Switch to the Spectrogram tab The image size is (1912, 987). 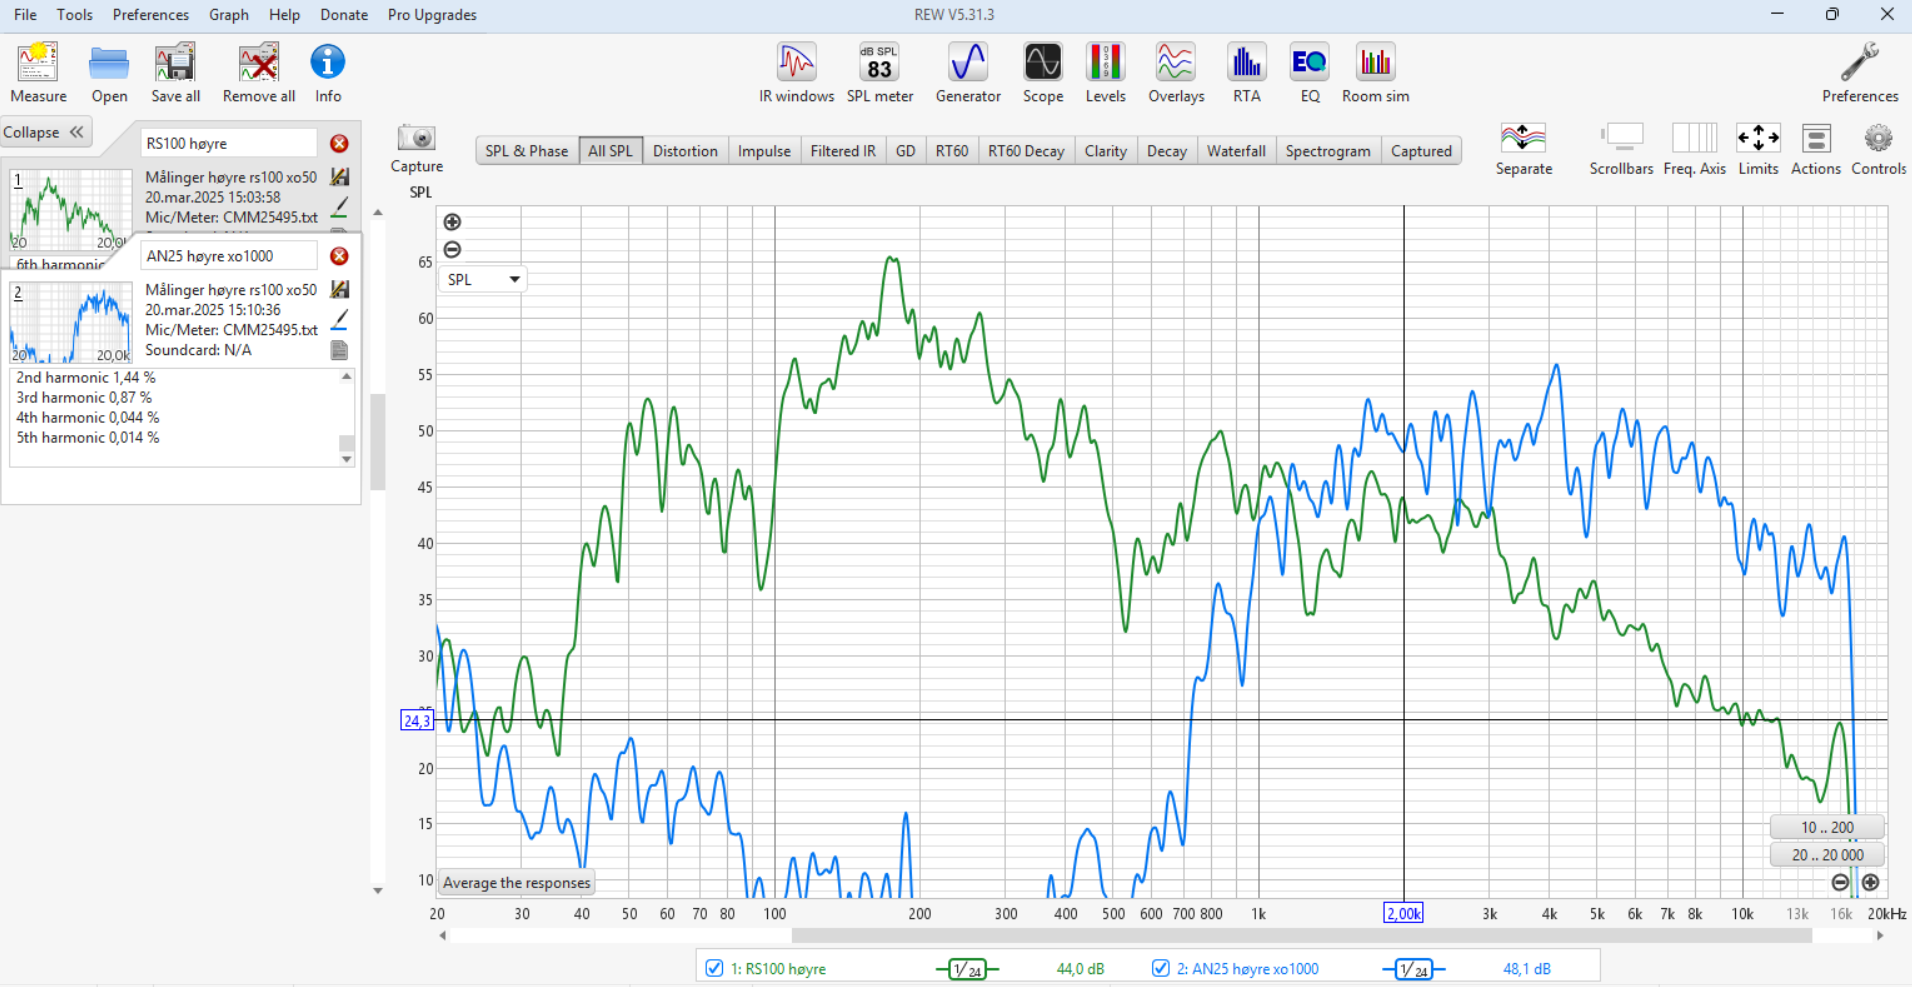click(x=1328, y=151)
